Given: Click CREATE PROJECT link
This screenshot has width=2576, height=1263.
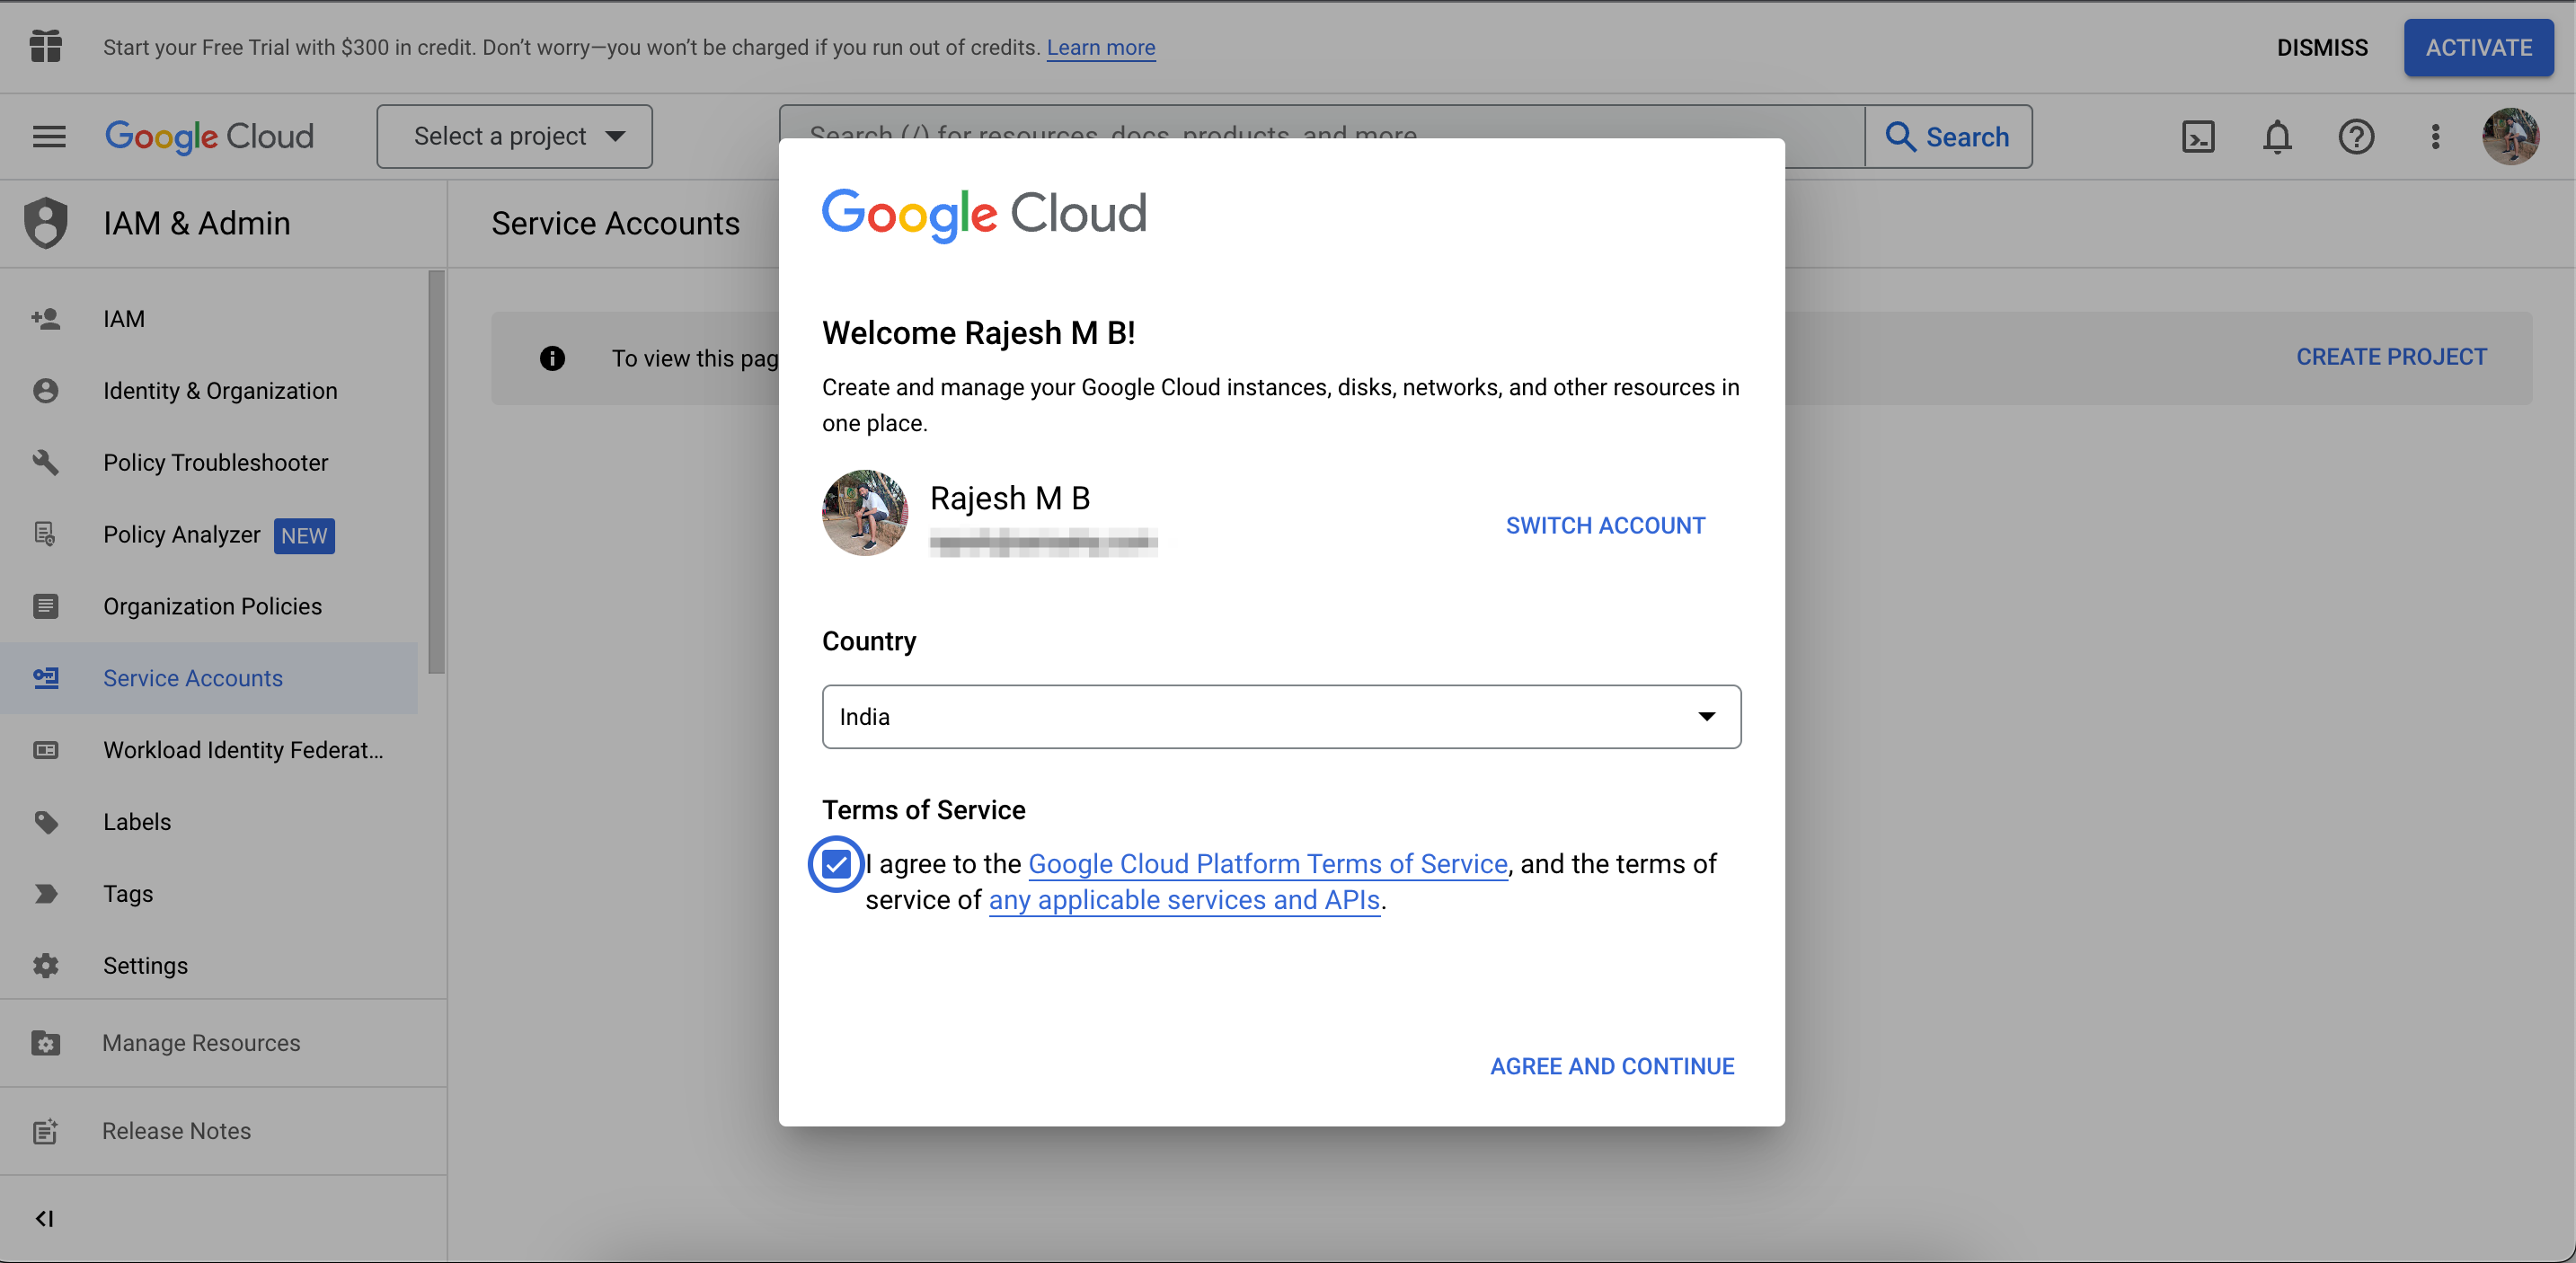Looking at the screenshot, I should (x=2391, y=357).
